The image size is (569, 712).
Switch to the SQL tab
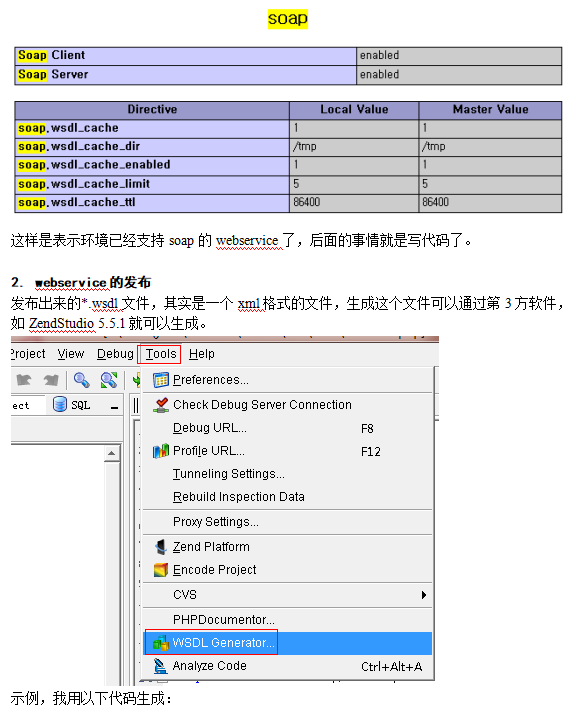pyautogui.click(x=72, y=405)
